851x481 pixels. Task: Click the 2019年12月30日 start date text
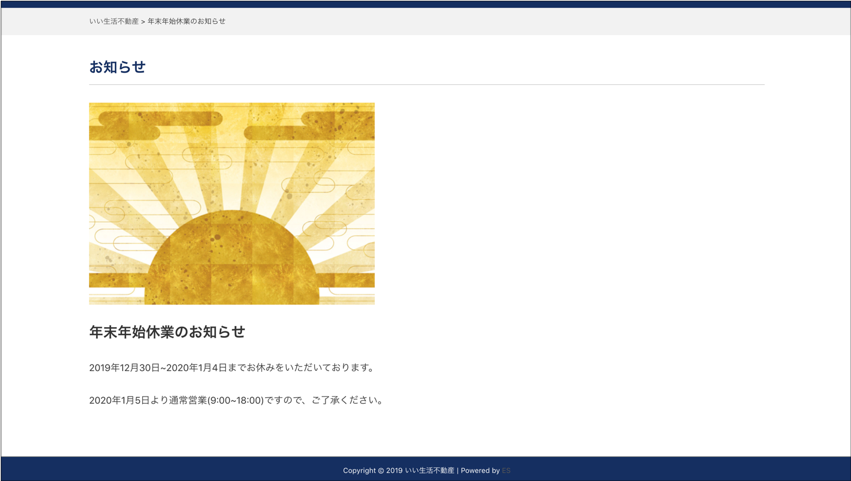coord(123,368)
